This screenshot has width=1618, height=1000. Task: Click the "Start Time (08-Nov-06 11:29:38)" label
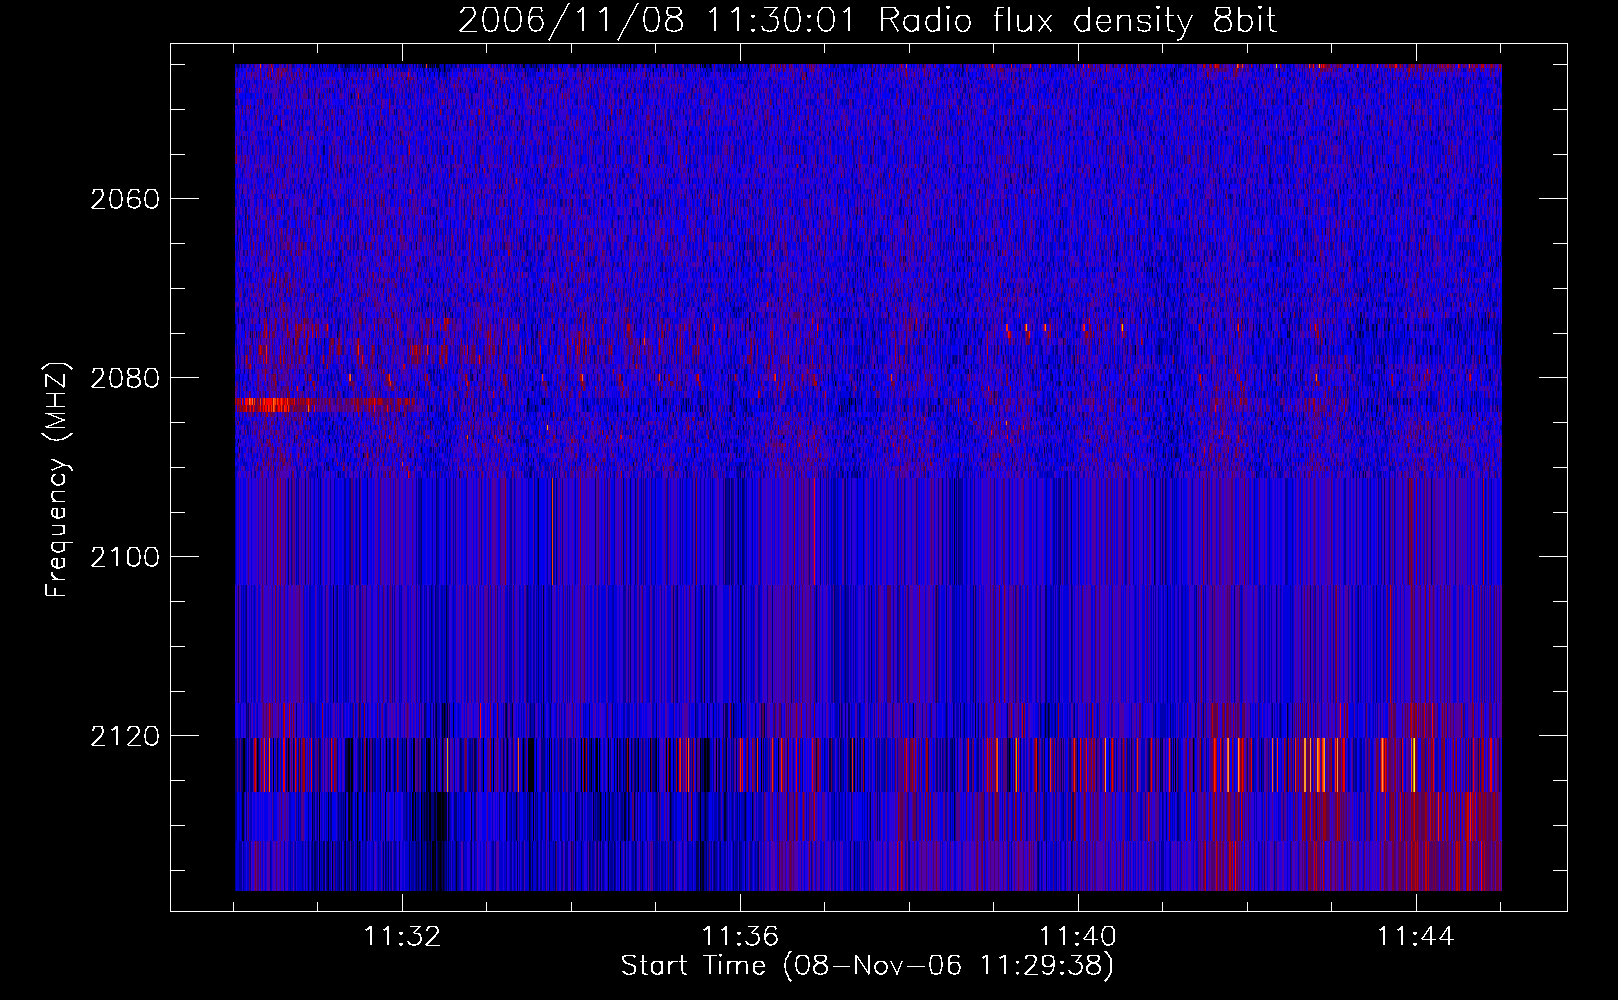tap(867, 966)
